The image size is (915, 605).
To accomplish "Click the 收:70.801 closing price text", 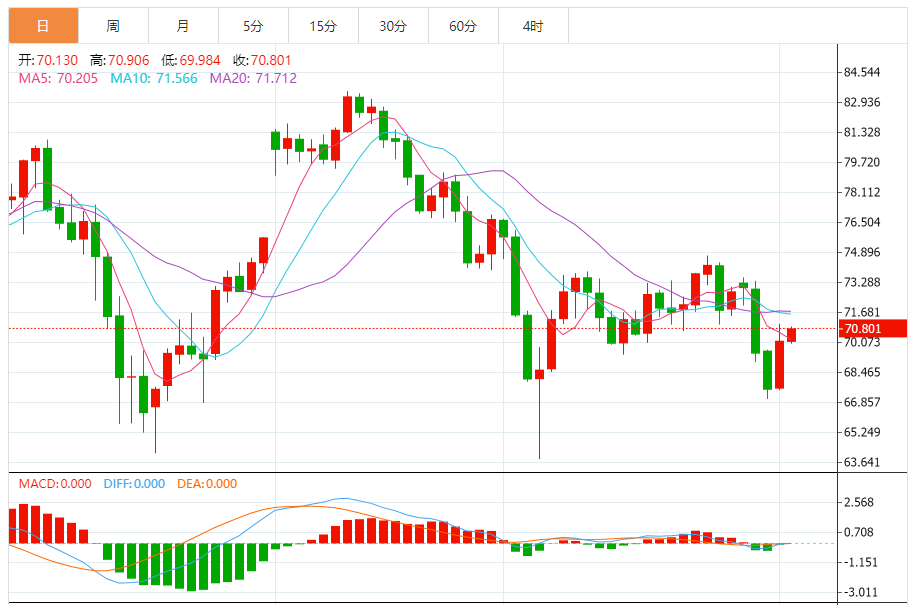I will [262, 60].
